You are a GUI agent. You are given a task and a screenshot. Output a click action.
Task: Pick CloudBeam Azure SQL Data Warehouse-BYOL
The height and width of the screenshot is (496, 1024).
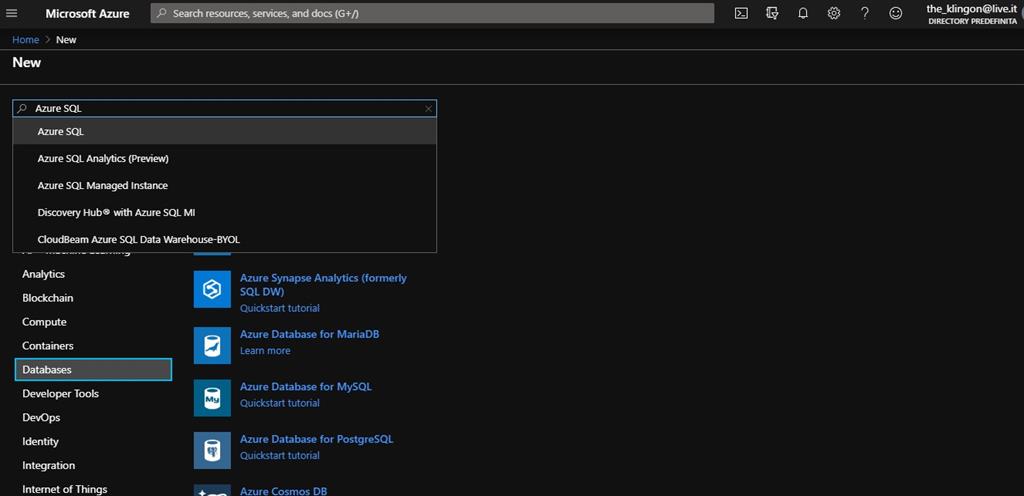(x=225, y=240)
